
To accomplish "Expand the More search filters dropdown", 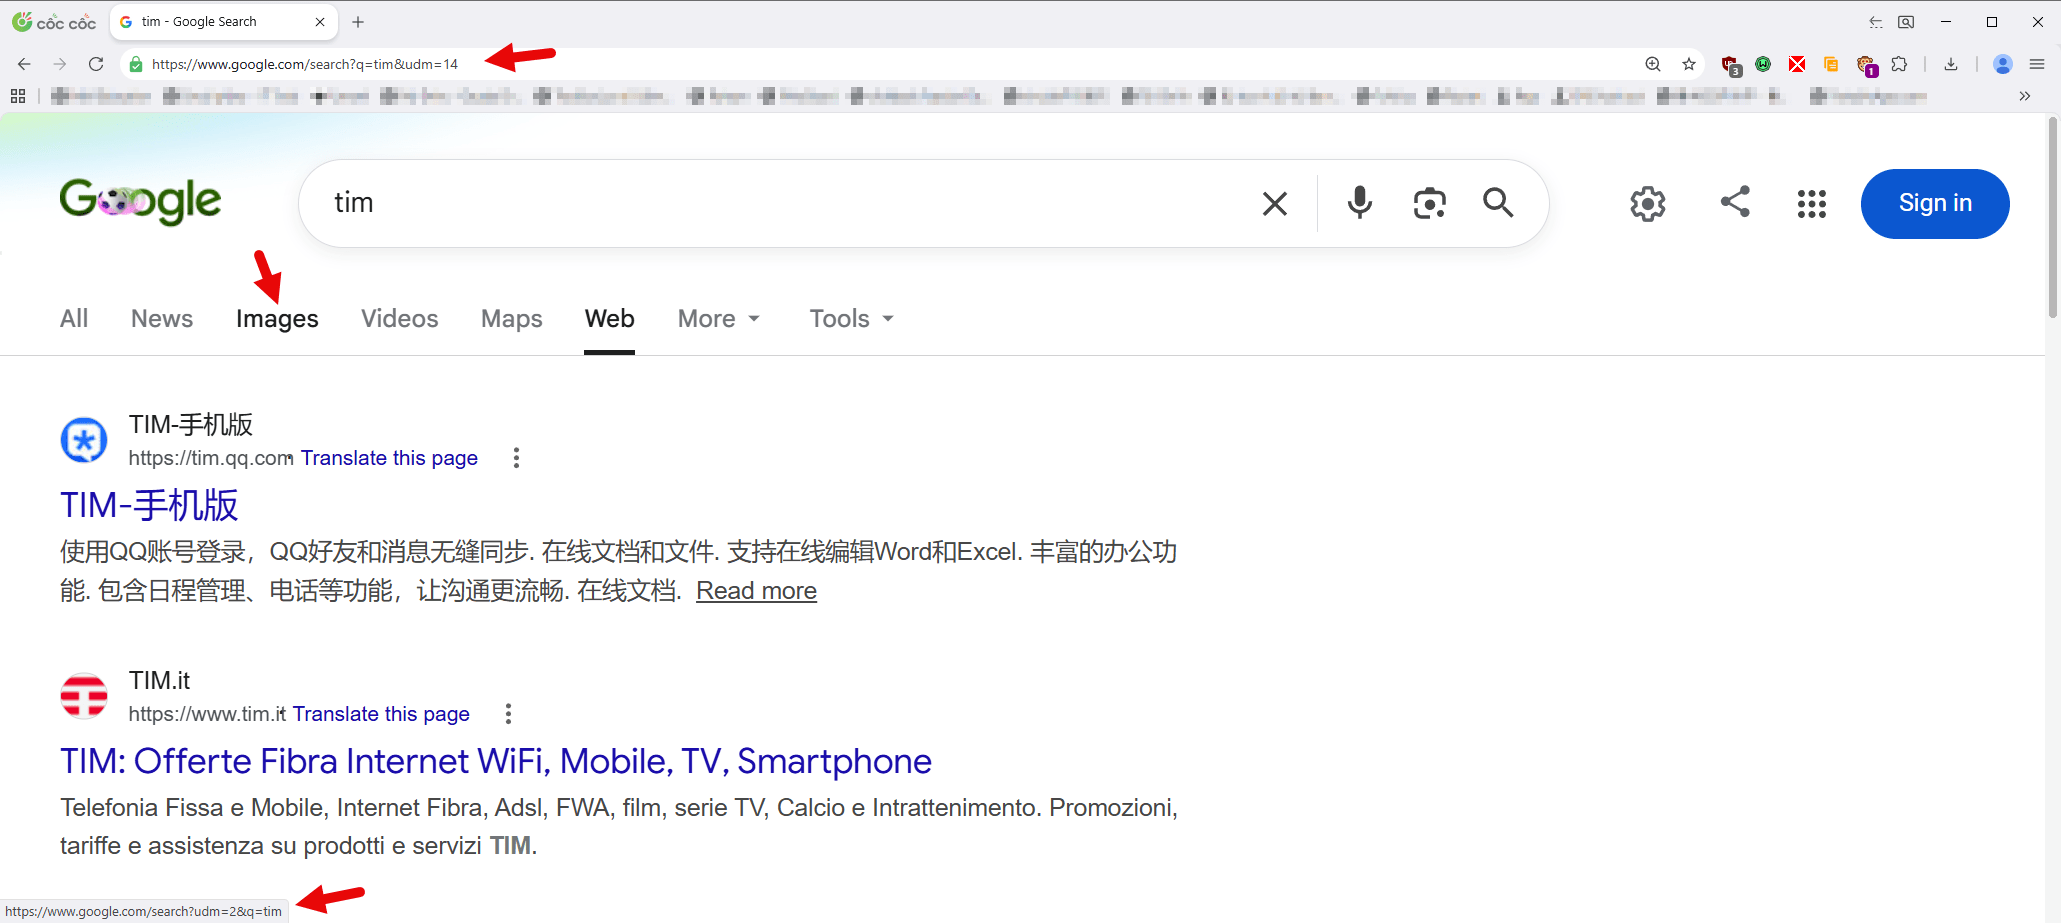I will pos(719,319).
